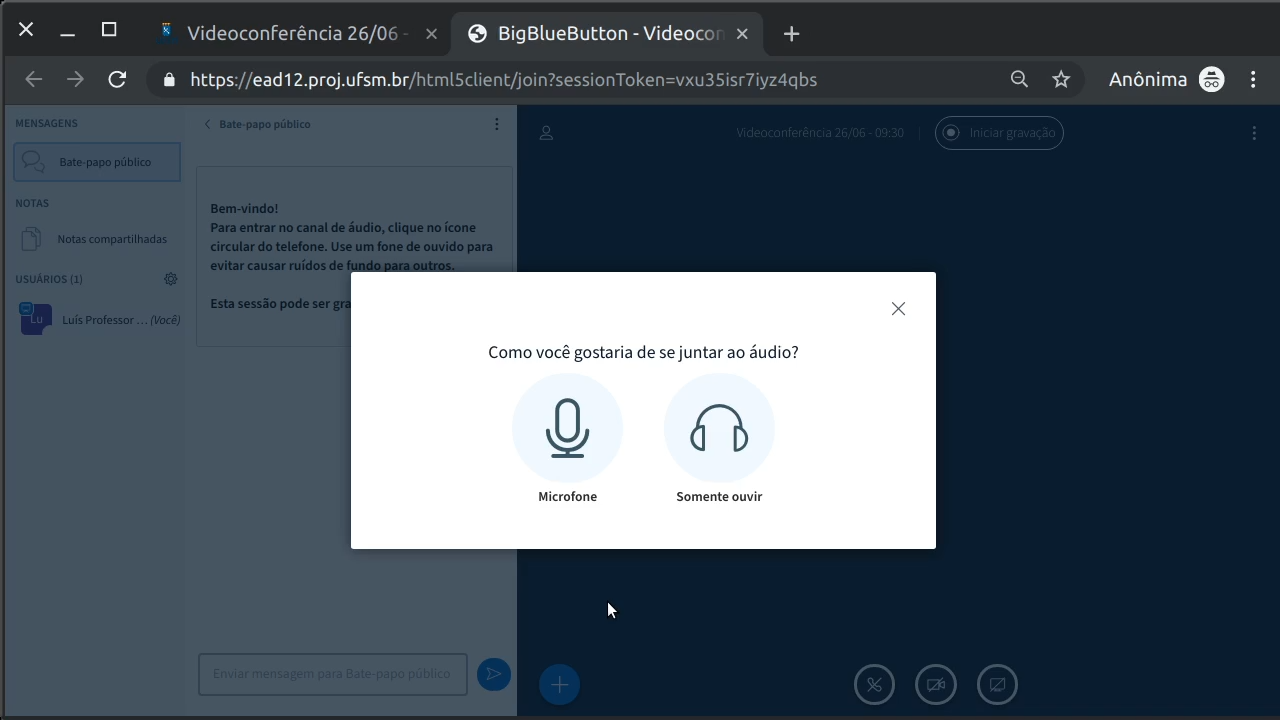Click the chat message input field
Image resolution: width=1280 pixels, height=720 pixels.
332,674
